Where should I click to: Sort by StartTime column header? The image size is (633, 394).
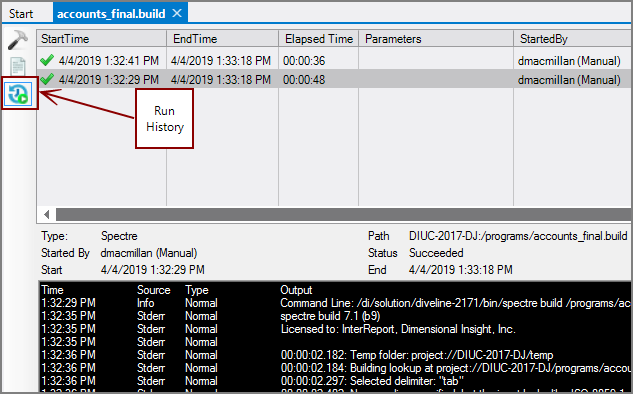(x=101, y=39)
